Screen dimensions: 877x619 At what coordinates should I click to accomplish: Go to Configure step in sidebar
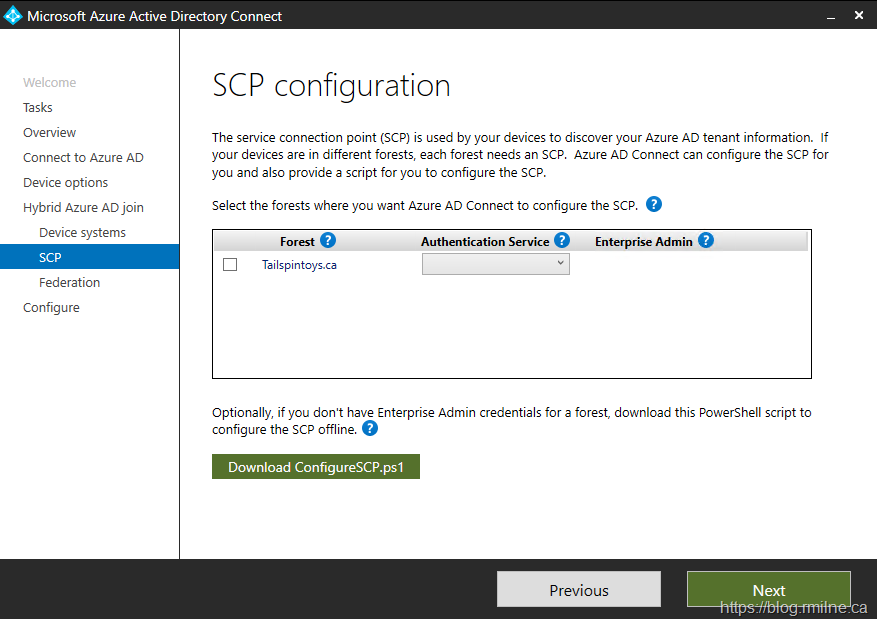coord(51,308)
